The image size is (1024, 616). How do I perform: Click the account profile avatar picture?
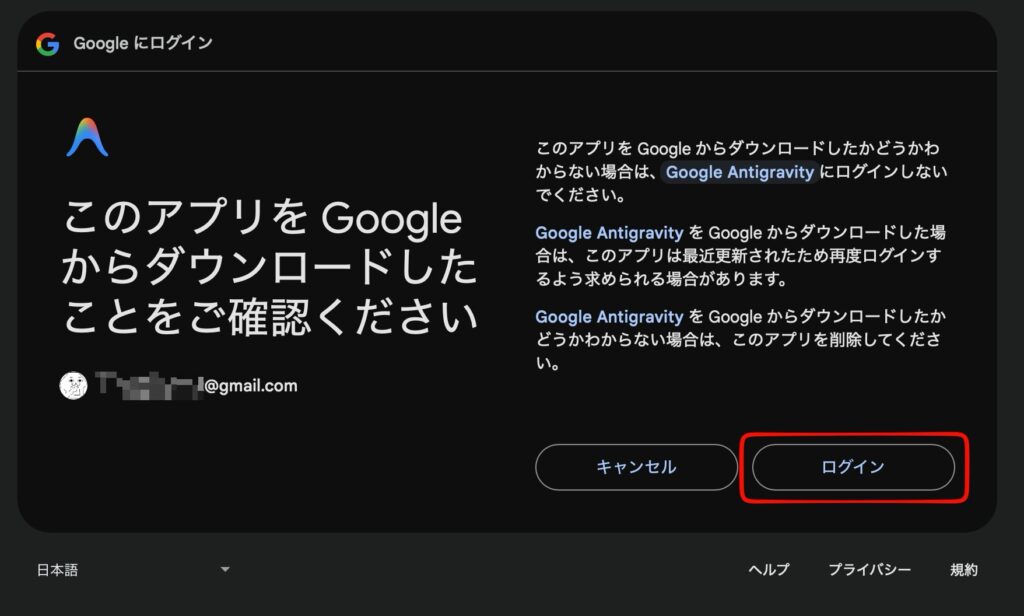tap(74, 386)
